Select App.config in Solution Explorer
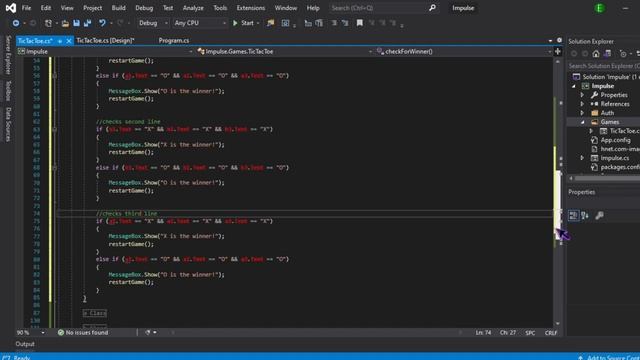The width and height of the screenshot is (640, 360). (x=615, y=140)
